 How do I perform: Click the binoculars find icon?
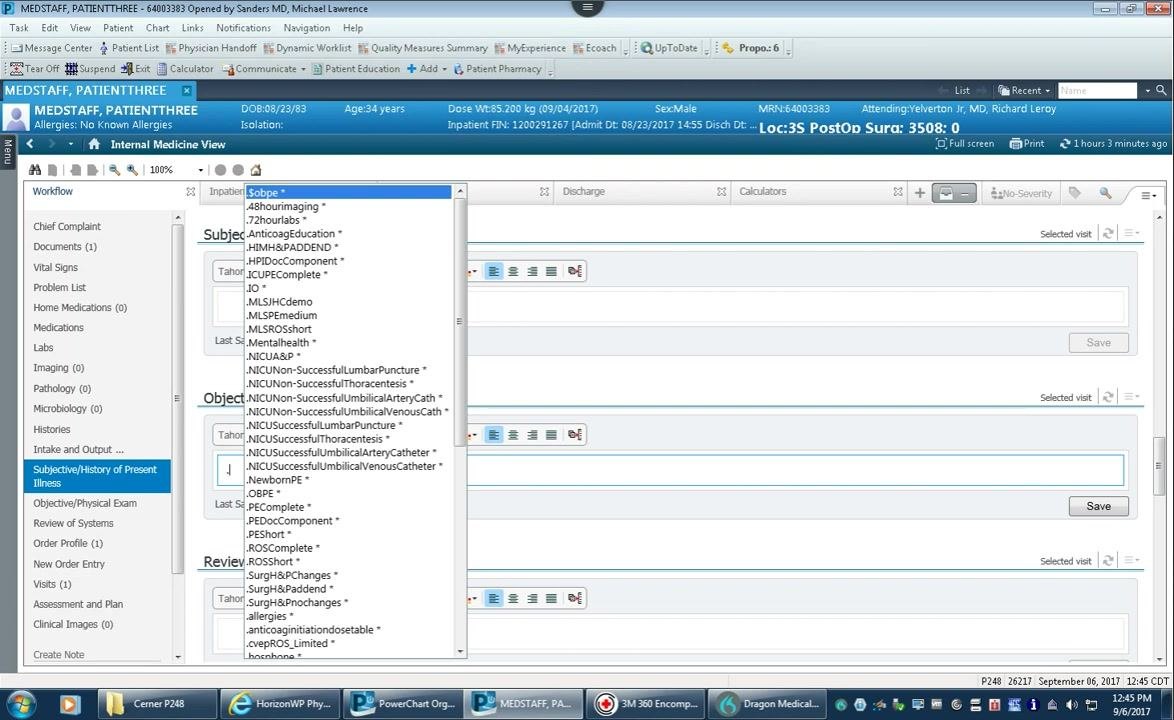34,170
